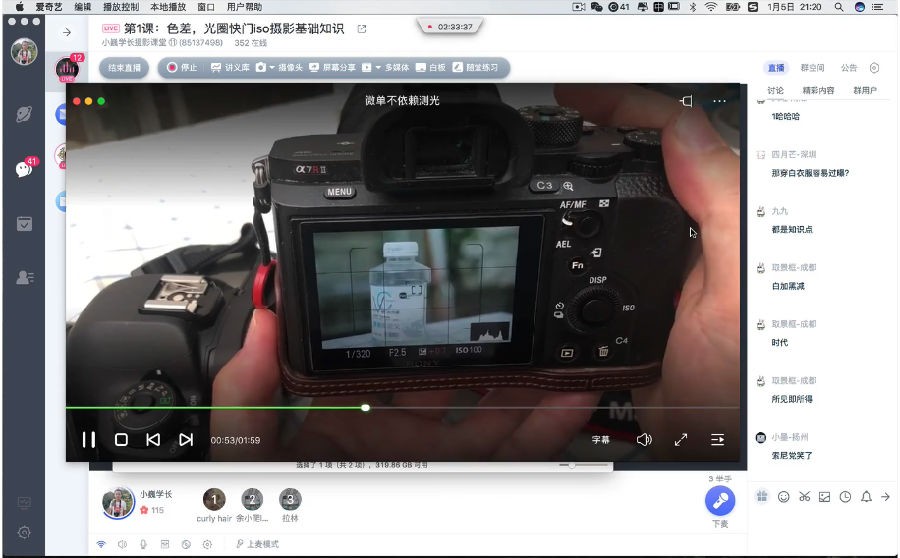Click the bell notification icon in chat toolbar

866,497
